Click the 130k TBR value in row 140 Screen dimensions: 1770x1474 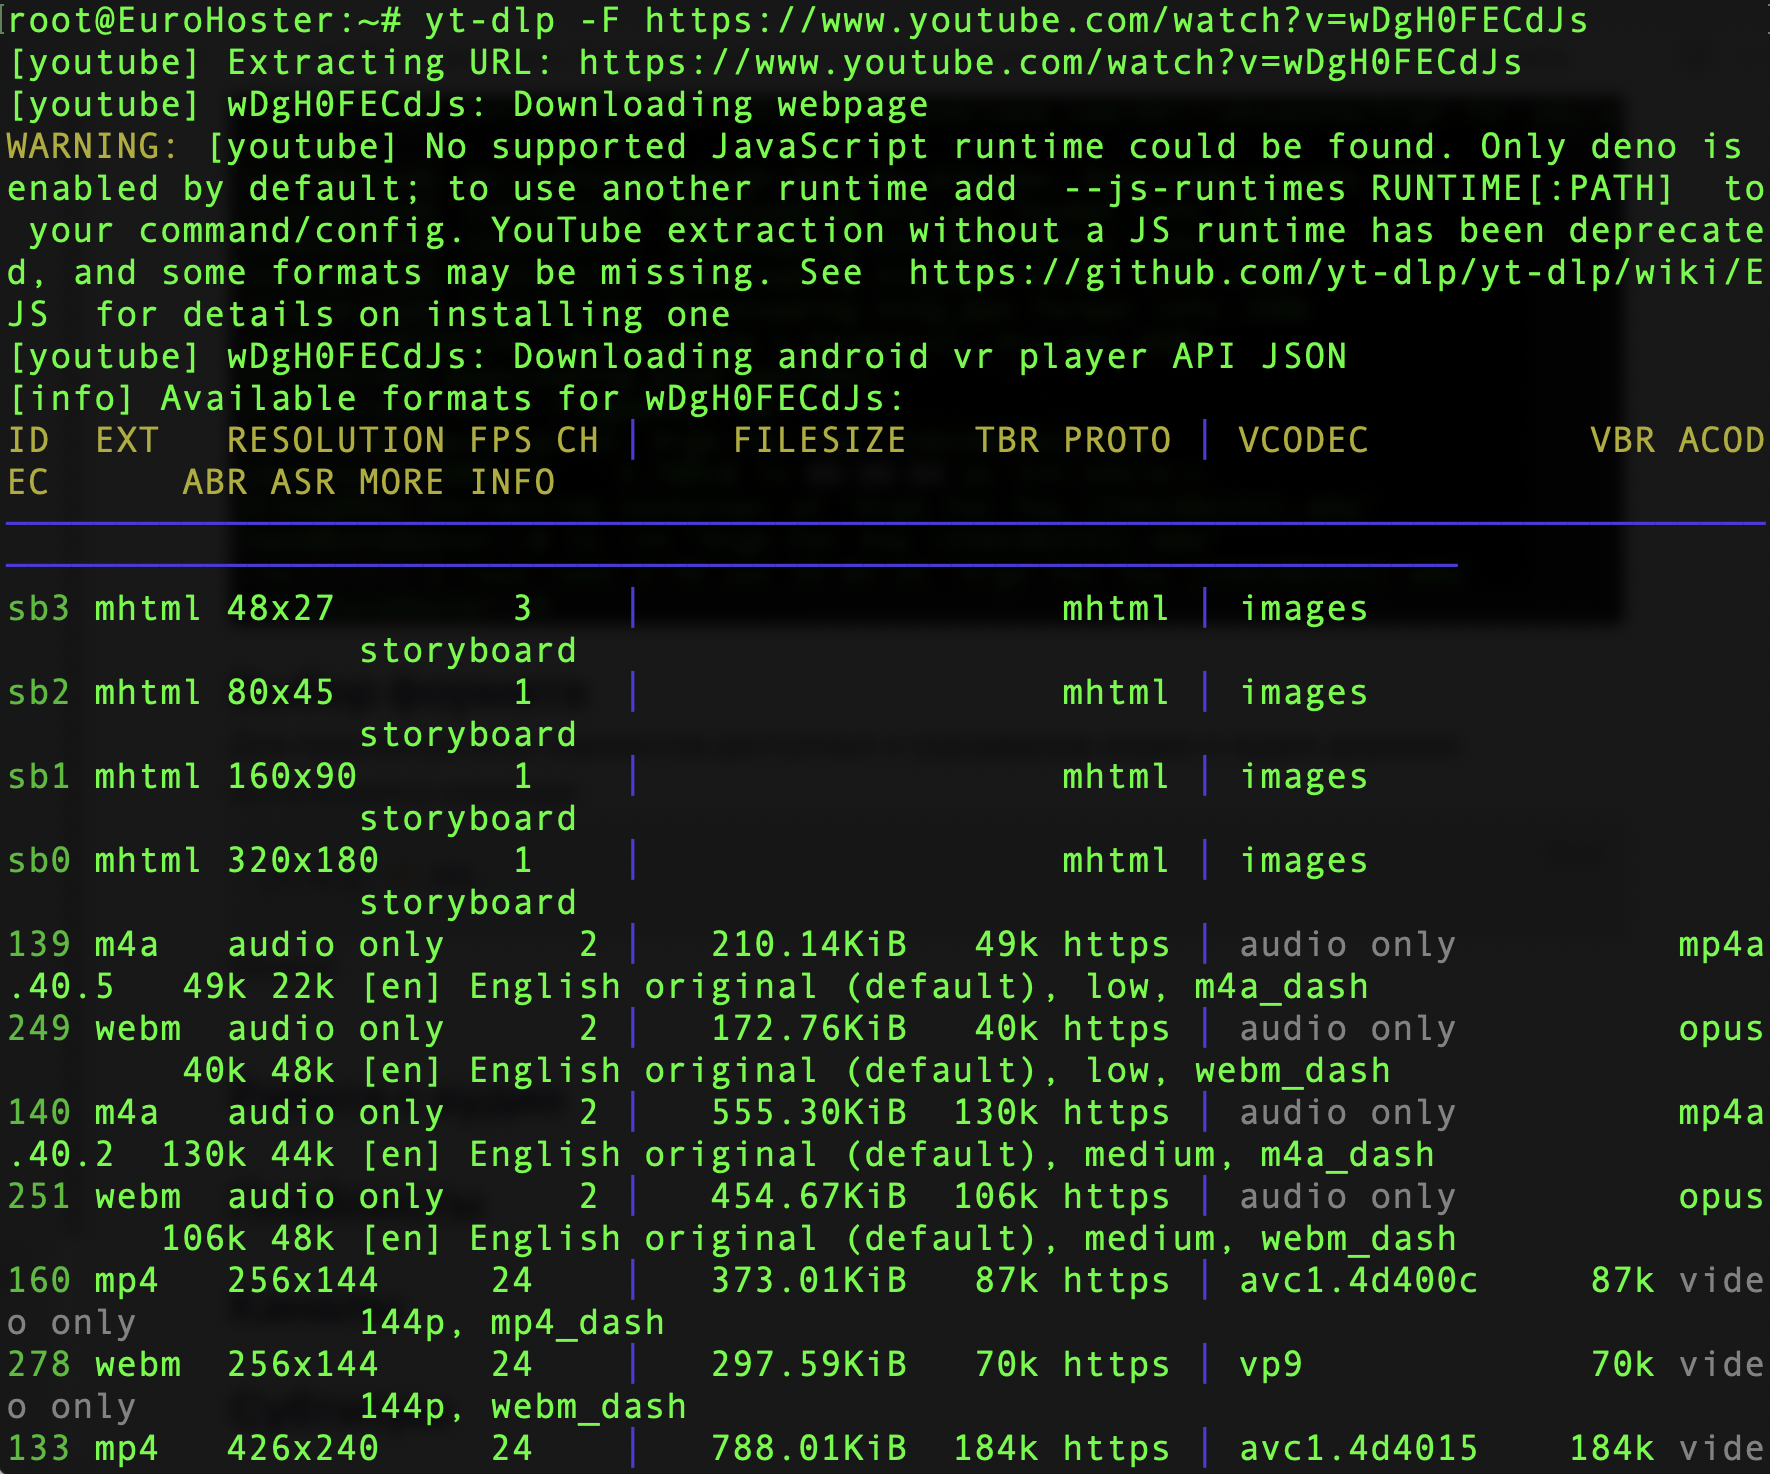coord(996,1112)
